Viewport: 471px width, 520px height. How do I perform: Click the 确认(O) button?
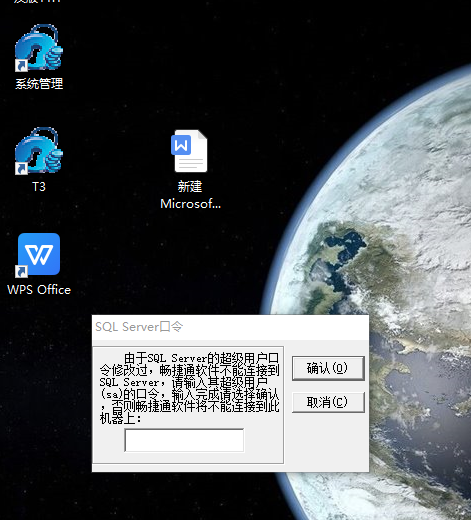point(328,368)
